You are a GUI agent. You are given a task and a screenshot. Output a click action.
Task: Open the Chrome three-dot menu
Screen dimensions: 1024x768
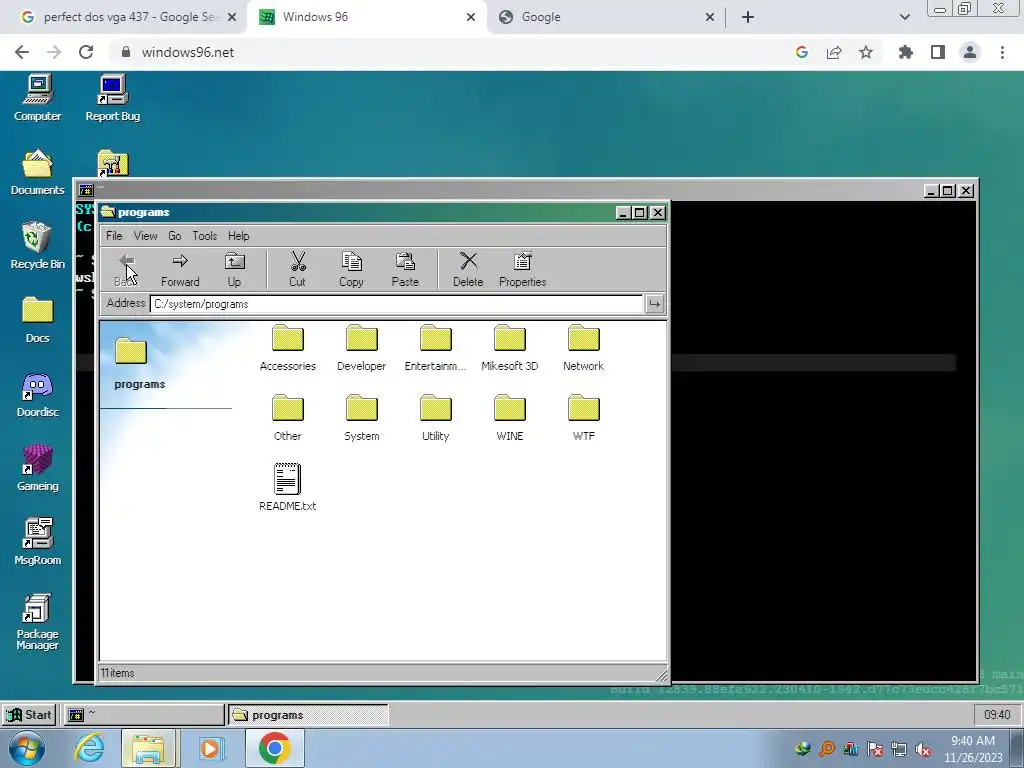(1002, 52)
